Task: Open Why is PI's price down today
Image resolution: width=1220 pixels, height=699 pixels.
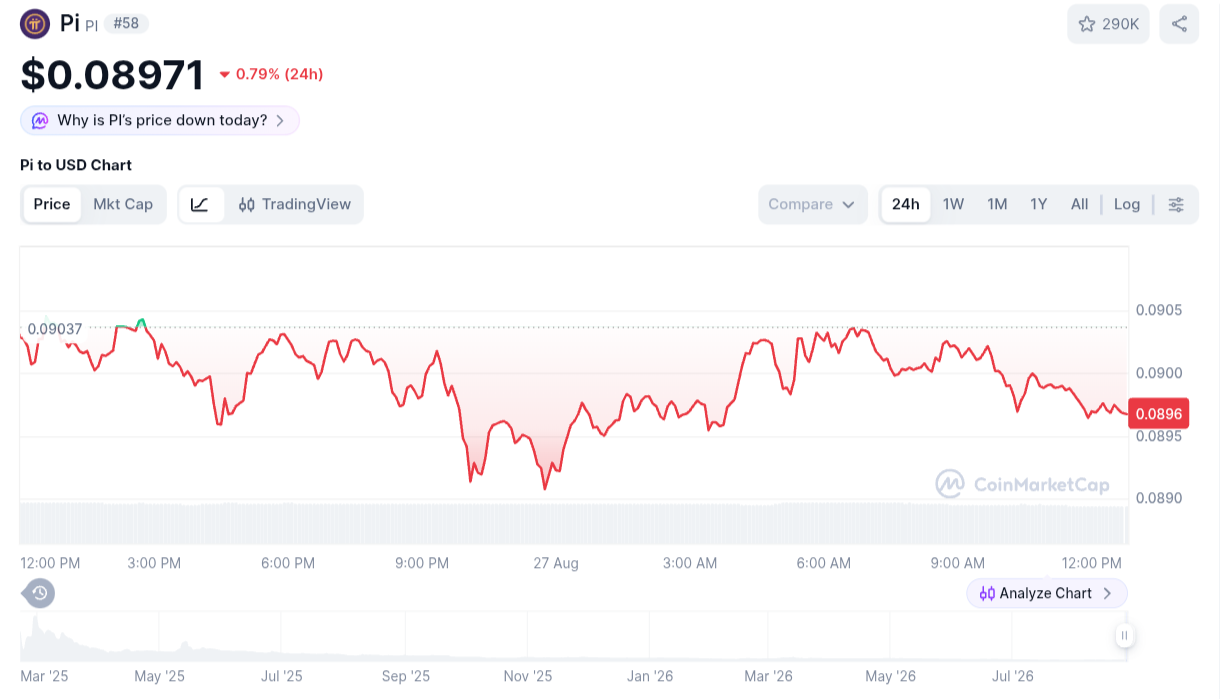Action: click(160, 121)
